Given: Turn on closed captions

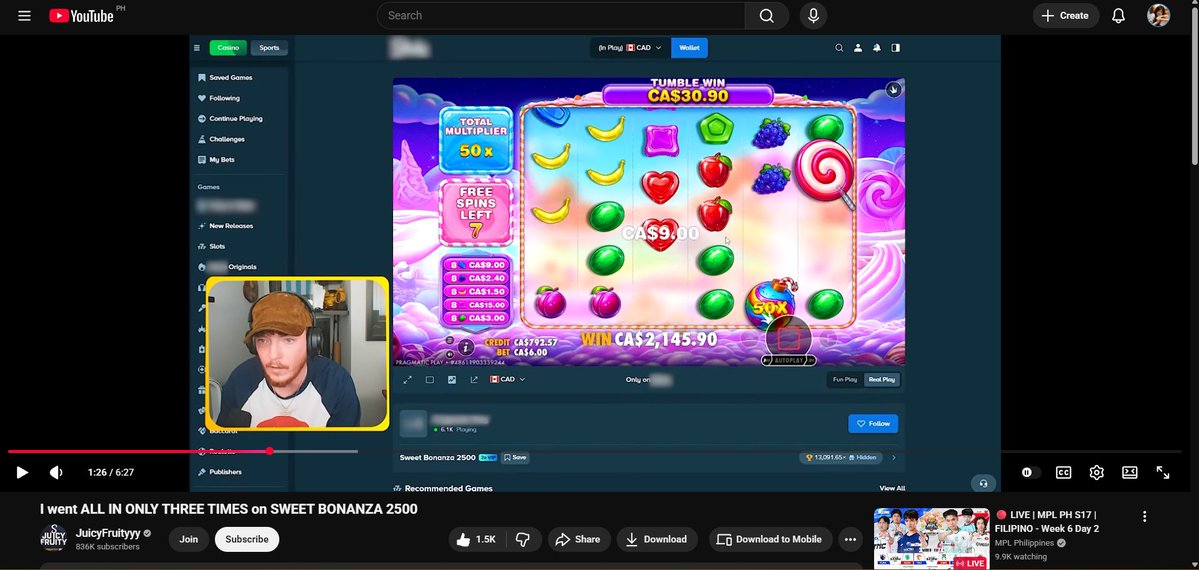Looking at the screenshot, I should tap(1063, 472).
